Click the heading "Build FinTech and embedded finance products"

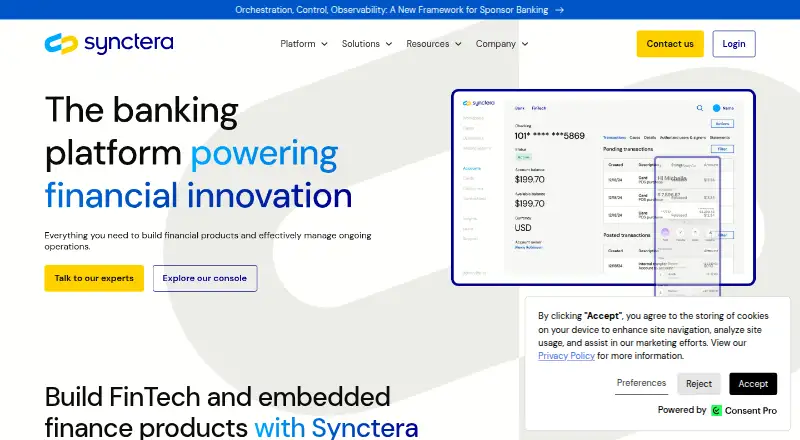[231, 412]
